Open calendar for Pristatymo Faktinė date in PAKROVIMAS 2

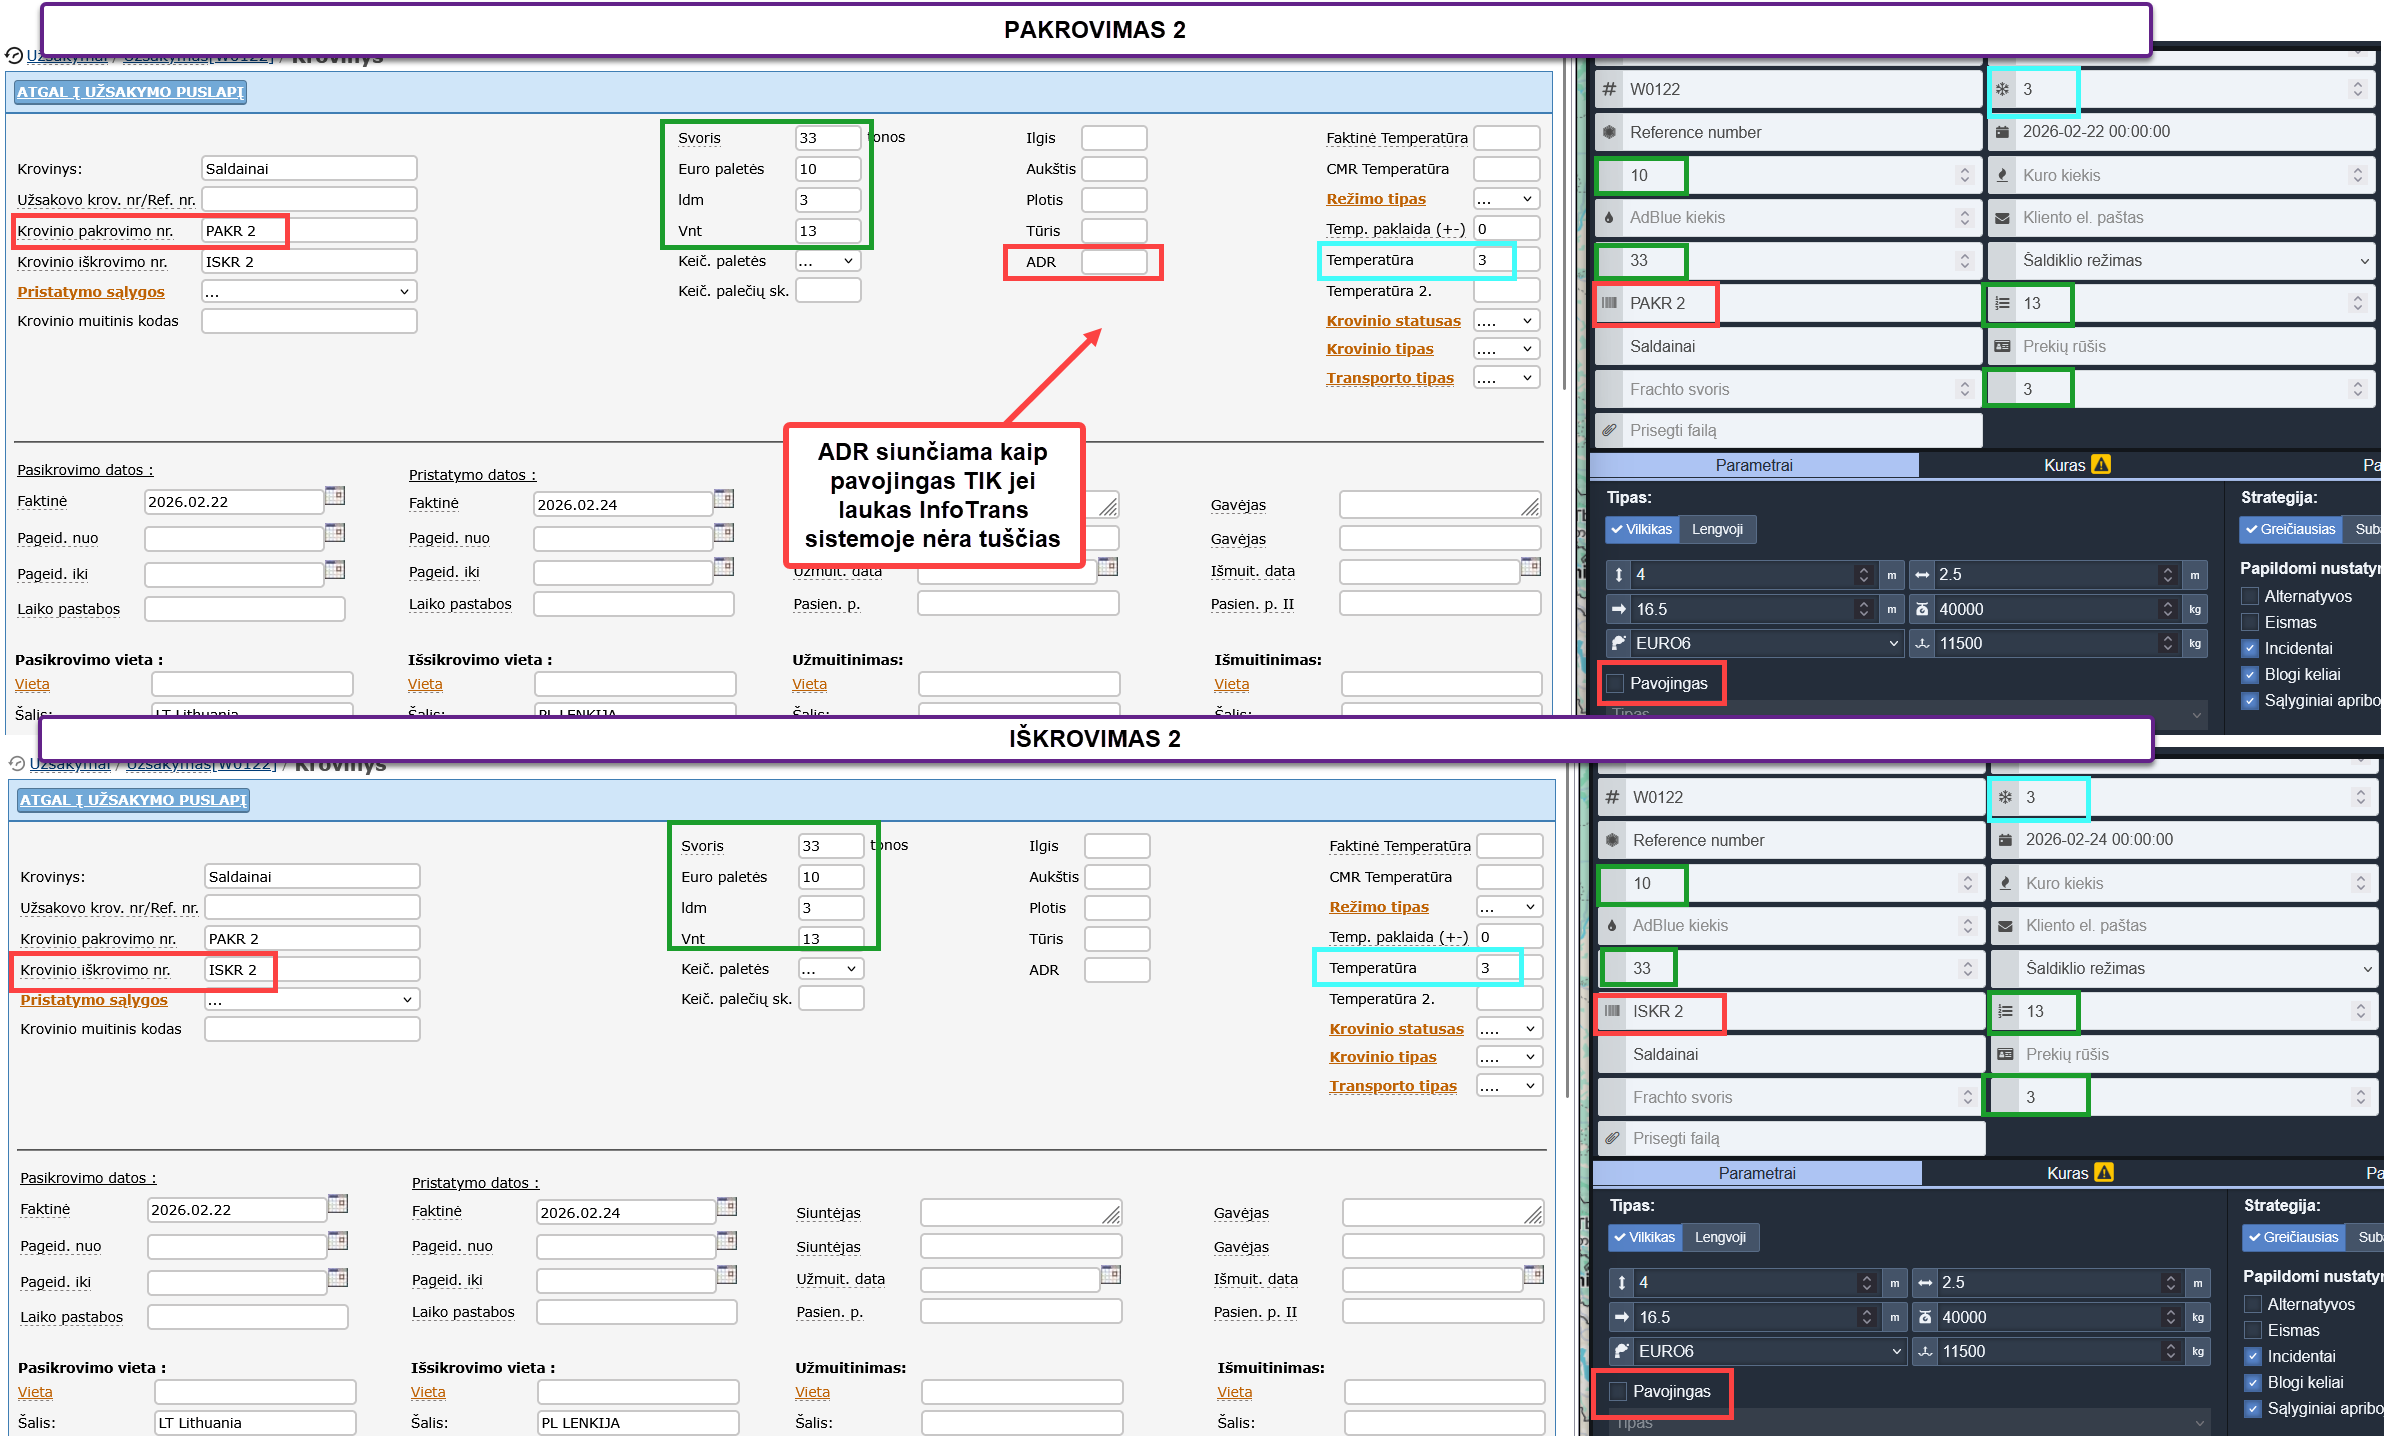click(724, 499)
